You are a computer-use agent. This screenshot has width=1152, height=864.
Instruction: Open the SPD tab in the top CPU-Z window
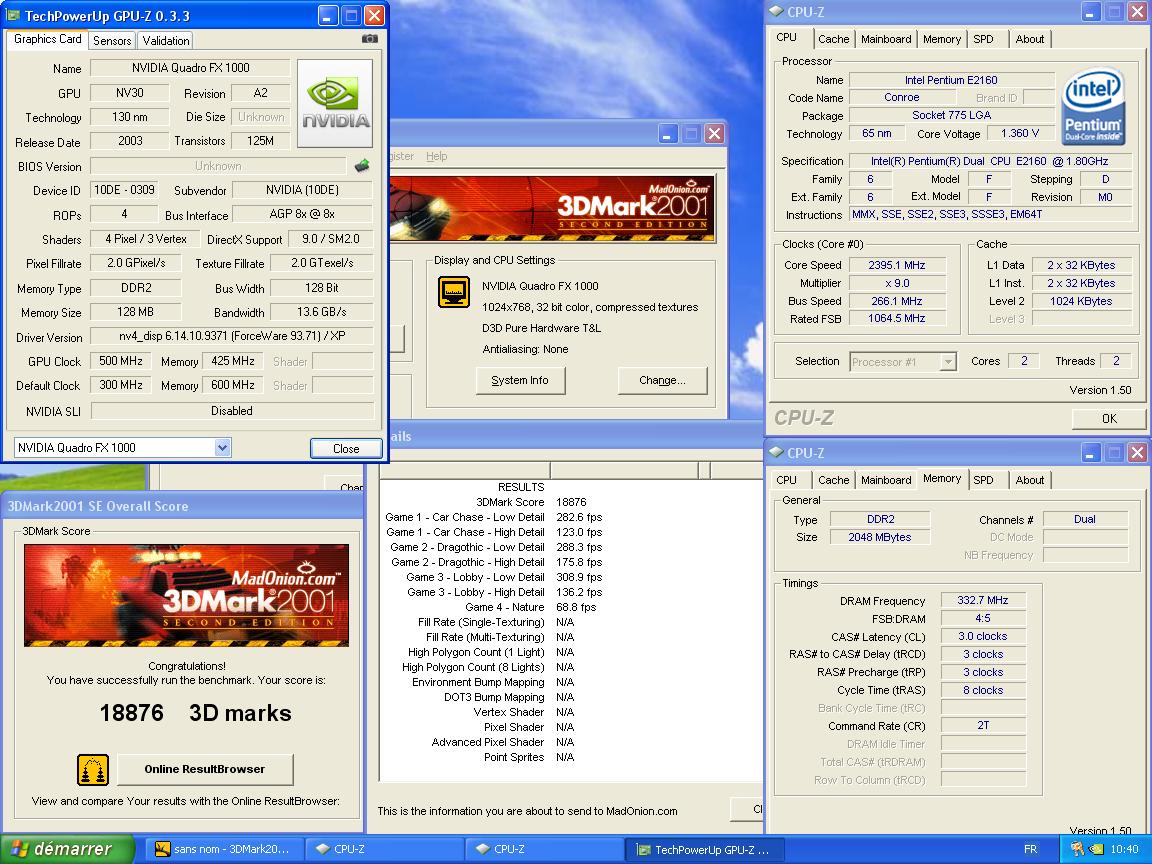(x=983, y=39)
